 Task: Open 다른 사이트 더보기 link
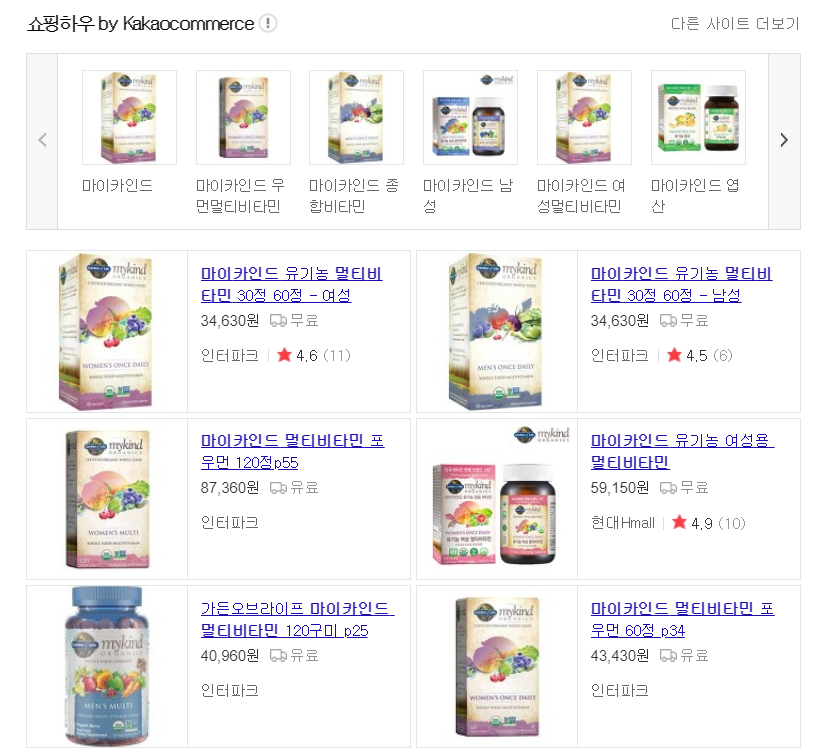(734, 24)
